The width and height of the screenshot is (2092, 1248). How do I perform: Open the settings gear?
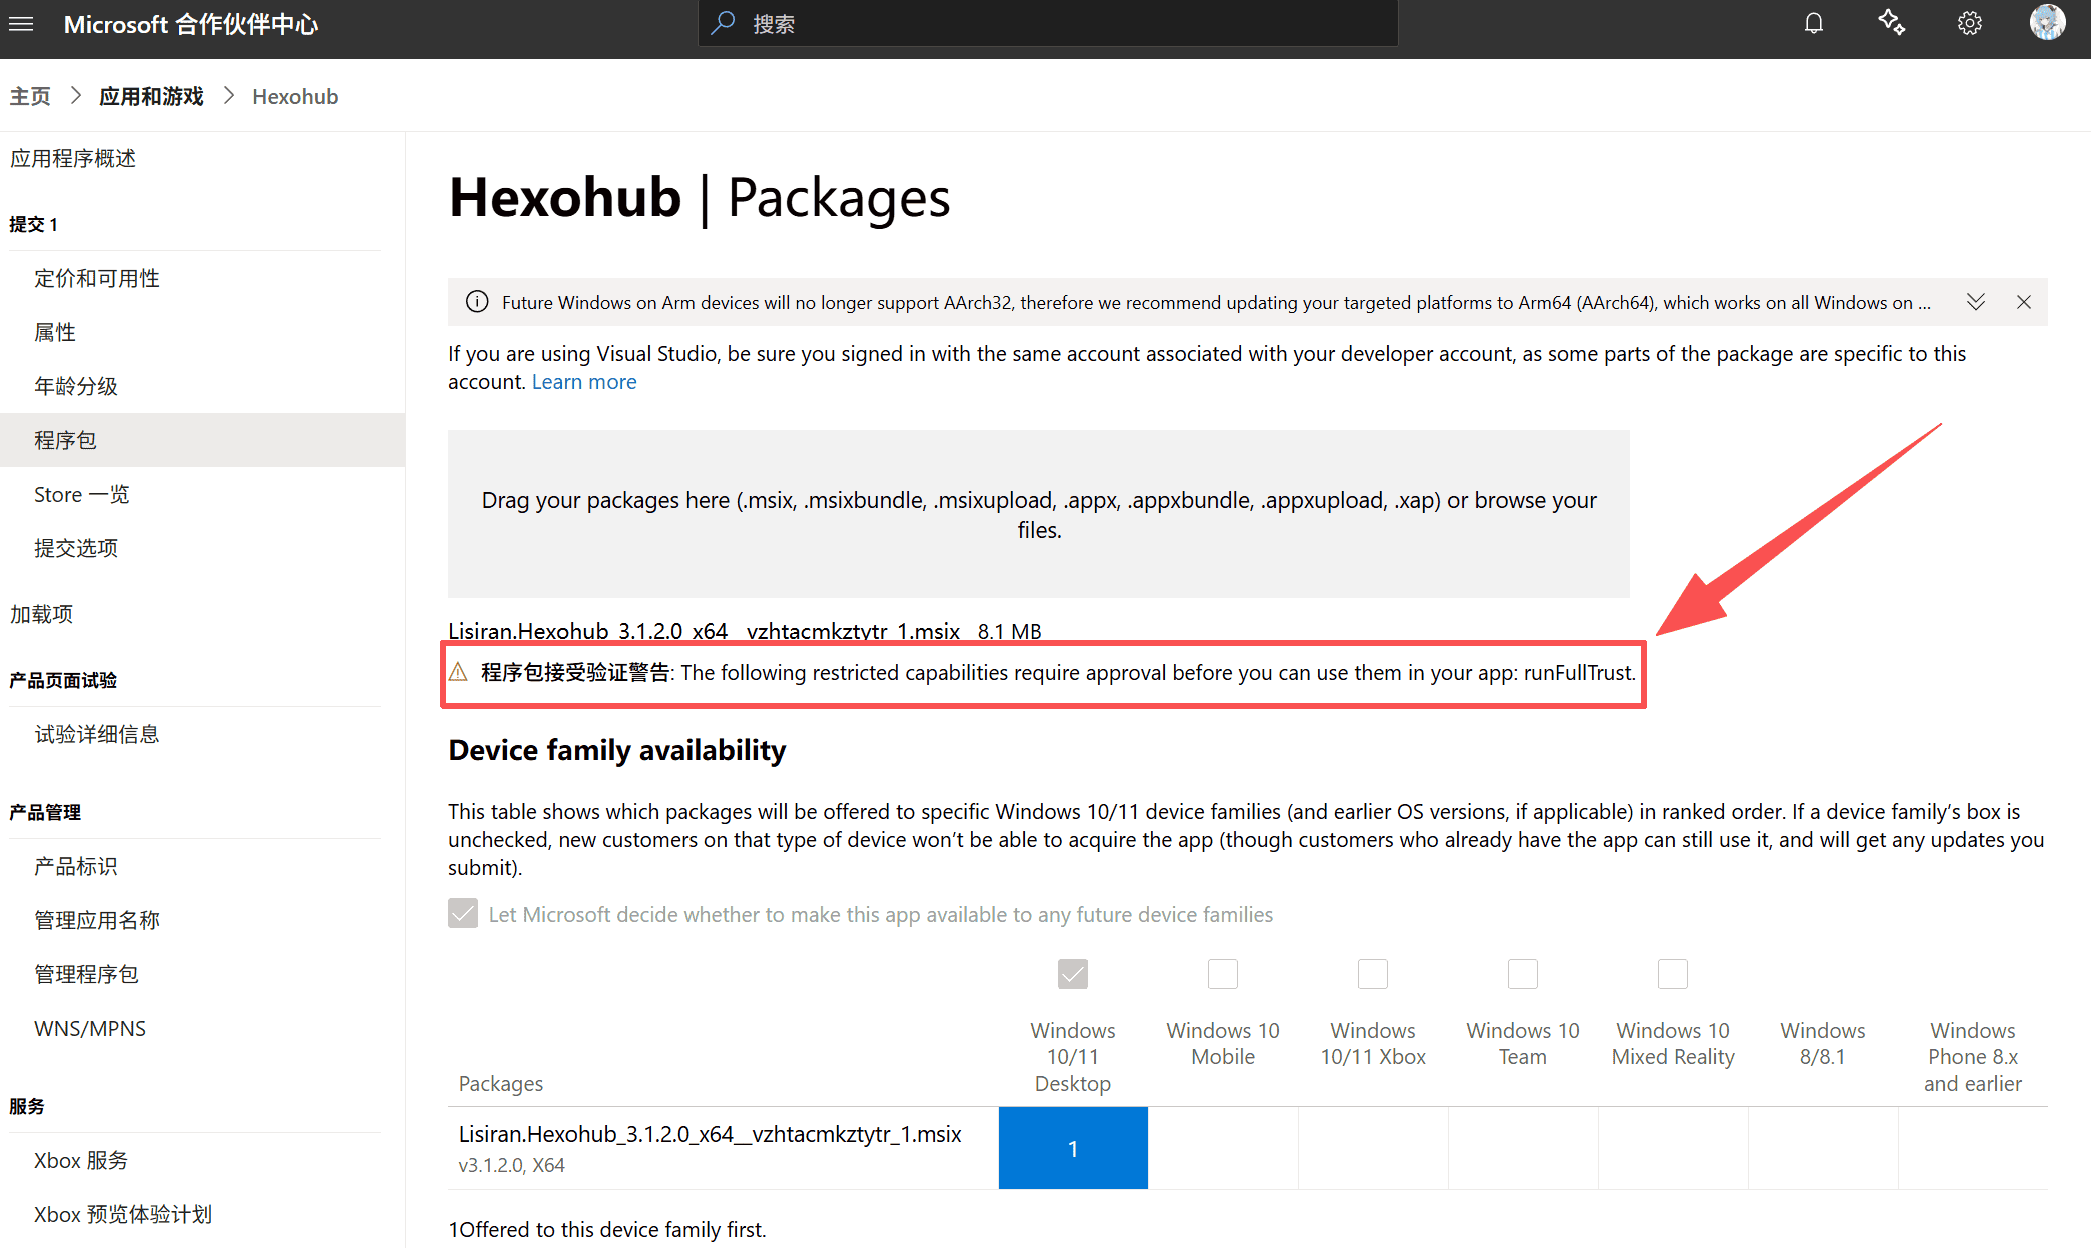[x=1969, y=23]
